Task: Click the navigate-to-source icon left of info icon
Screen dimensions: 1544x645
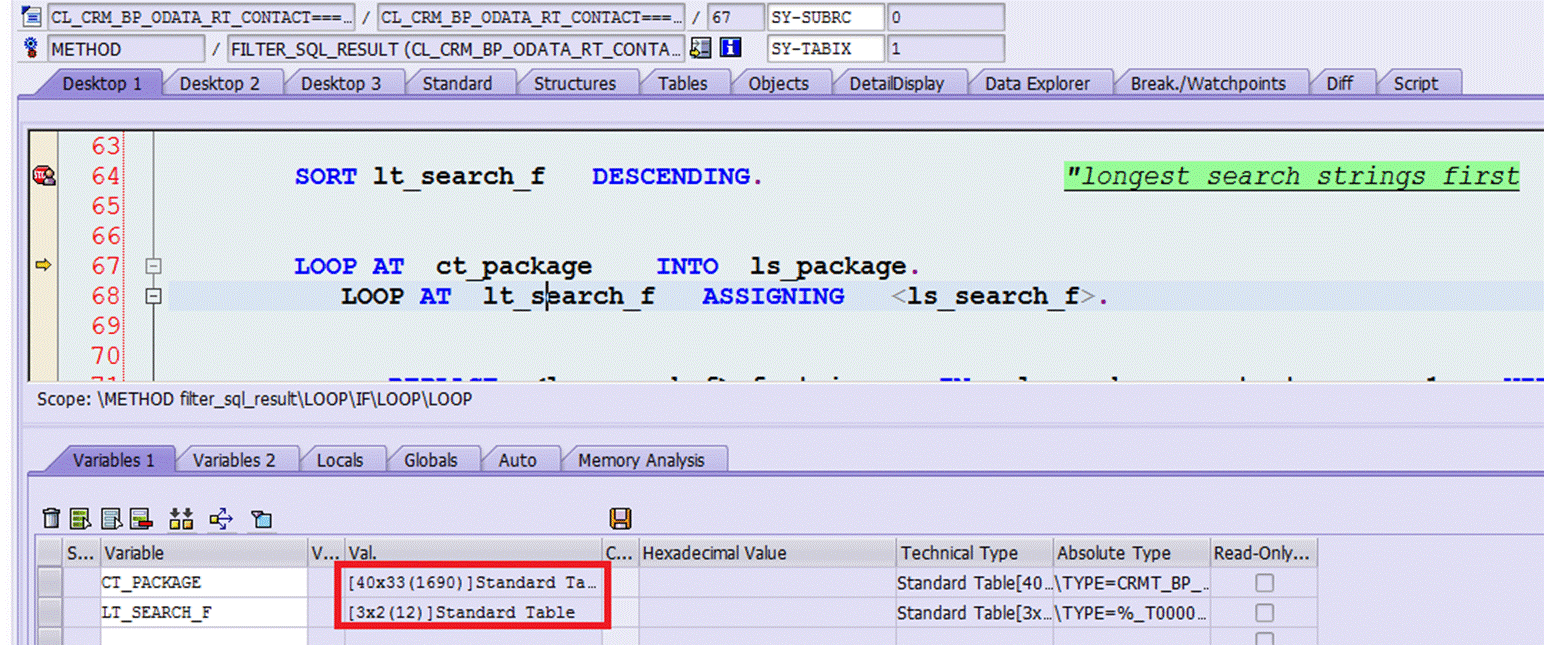Action: (x=701, y=48)
